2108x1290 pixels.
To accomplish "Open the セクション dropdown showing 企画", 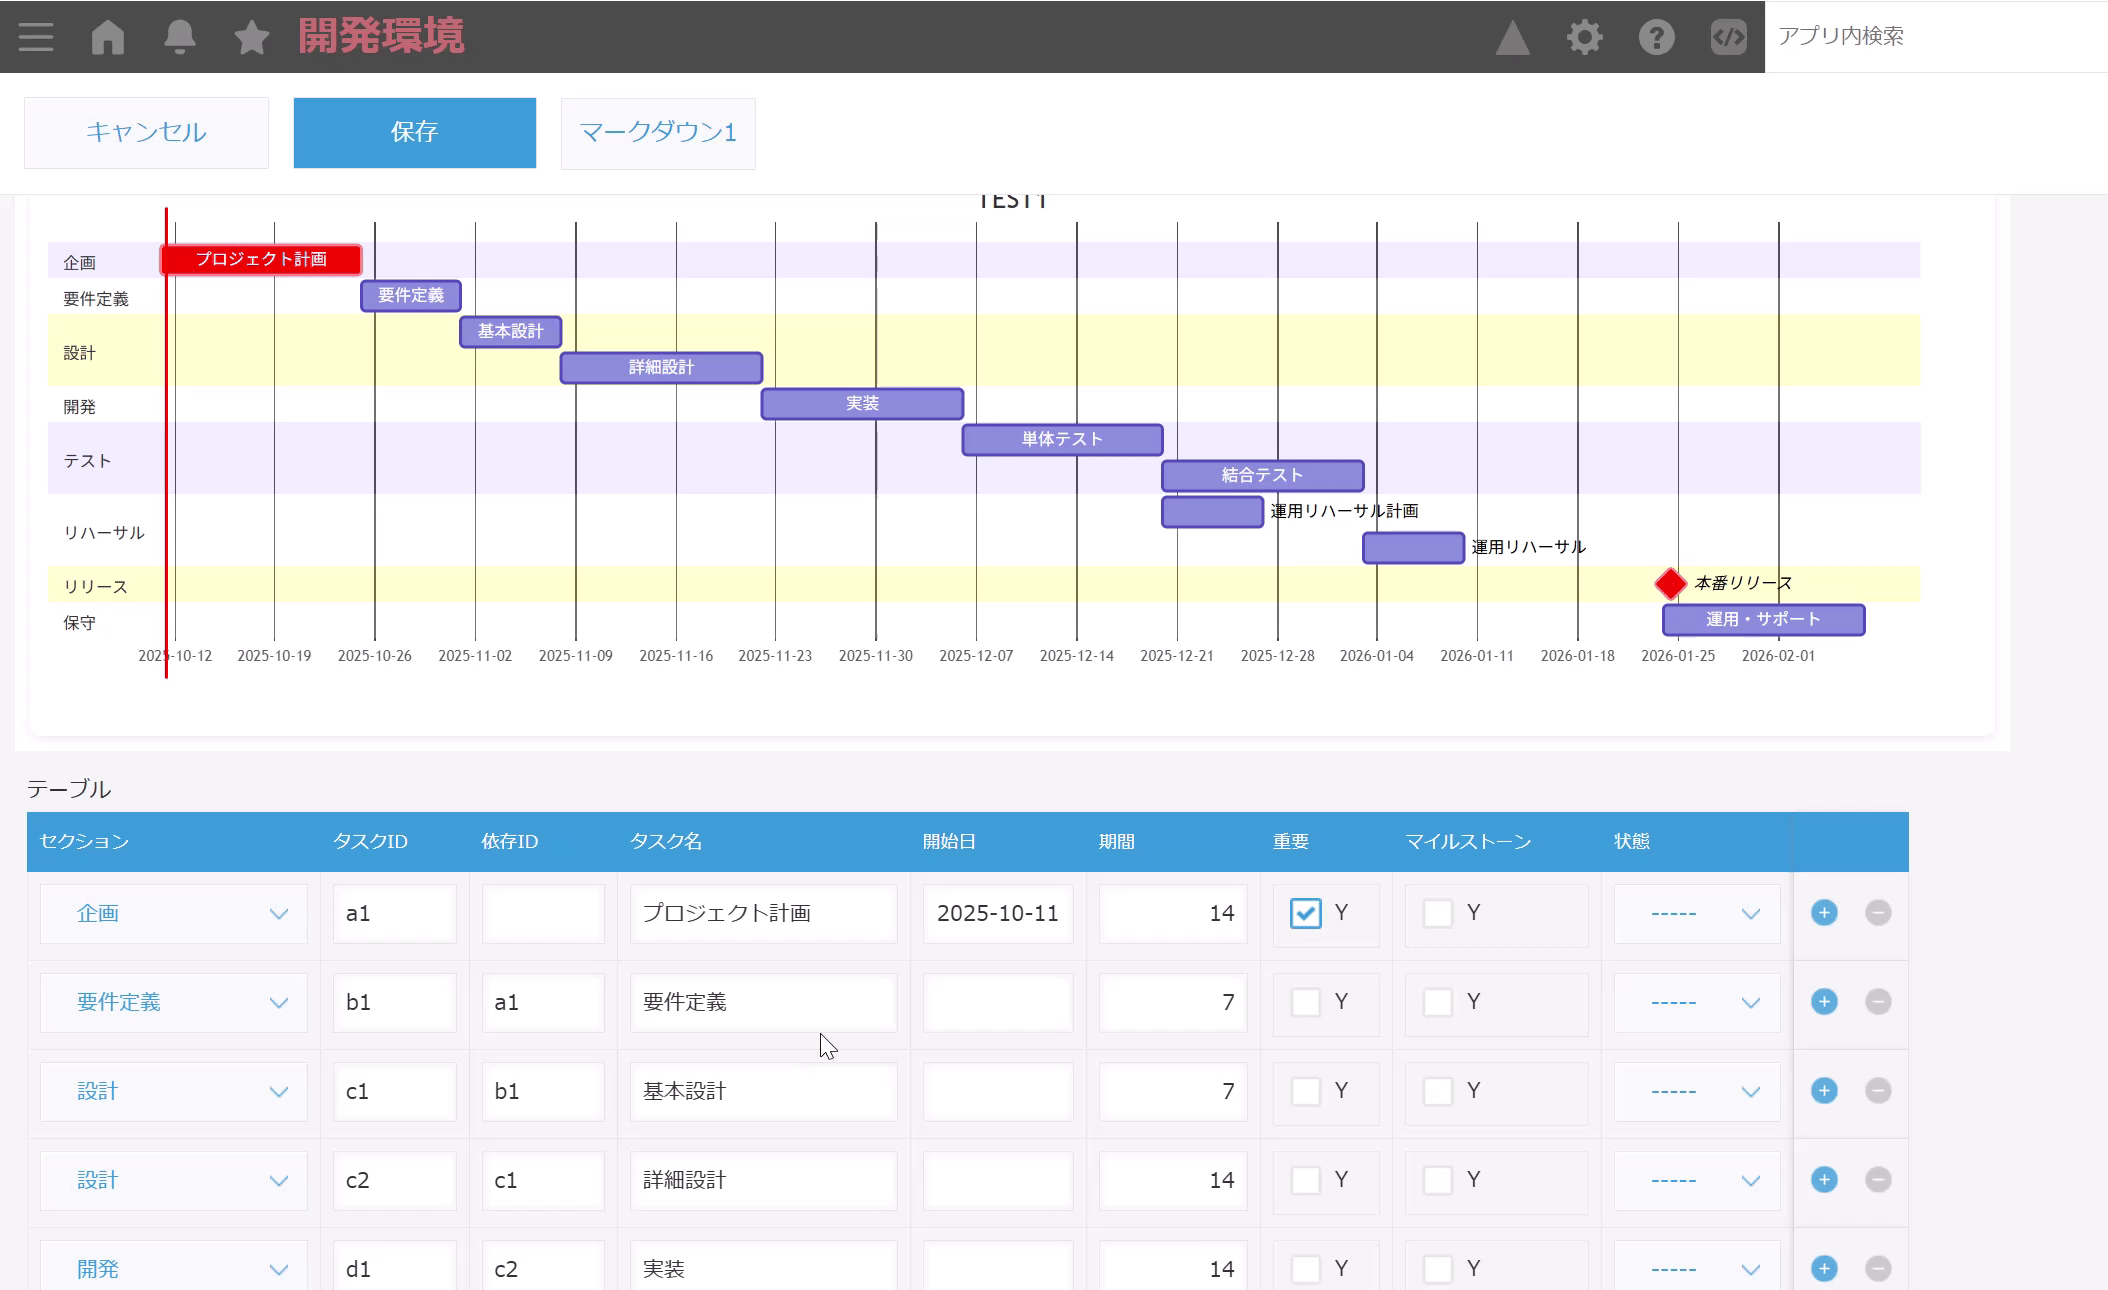I will coord(174,913).
